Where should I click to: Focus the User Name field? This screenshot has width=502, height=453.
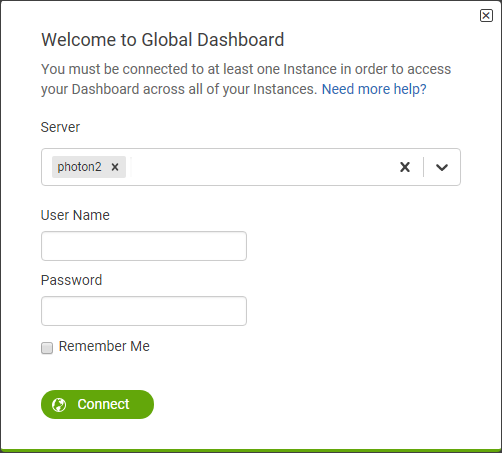[144, 246]
